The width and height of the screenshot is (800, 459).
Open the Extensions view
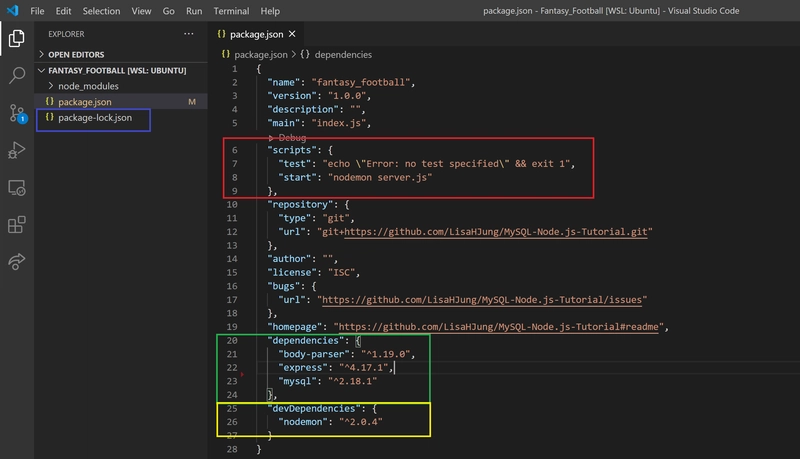tap(16, 224)
